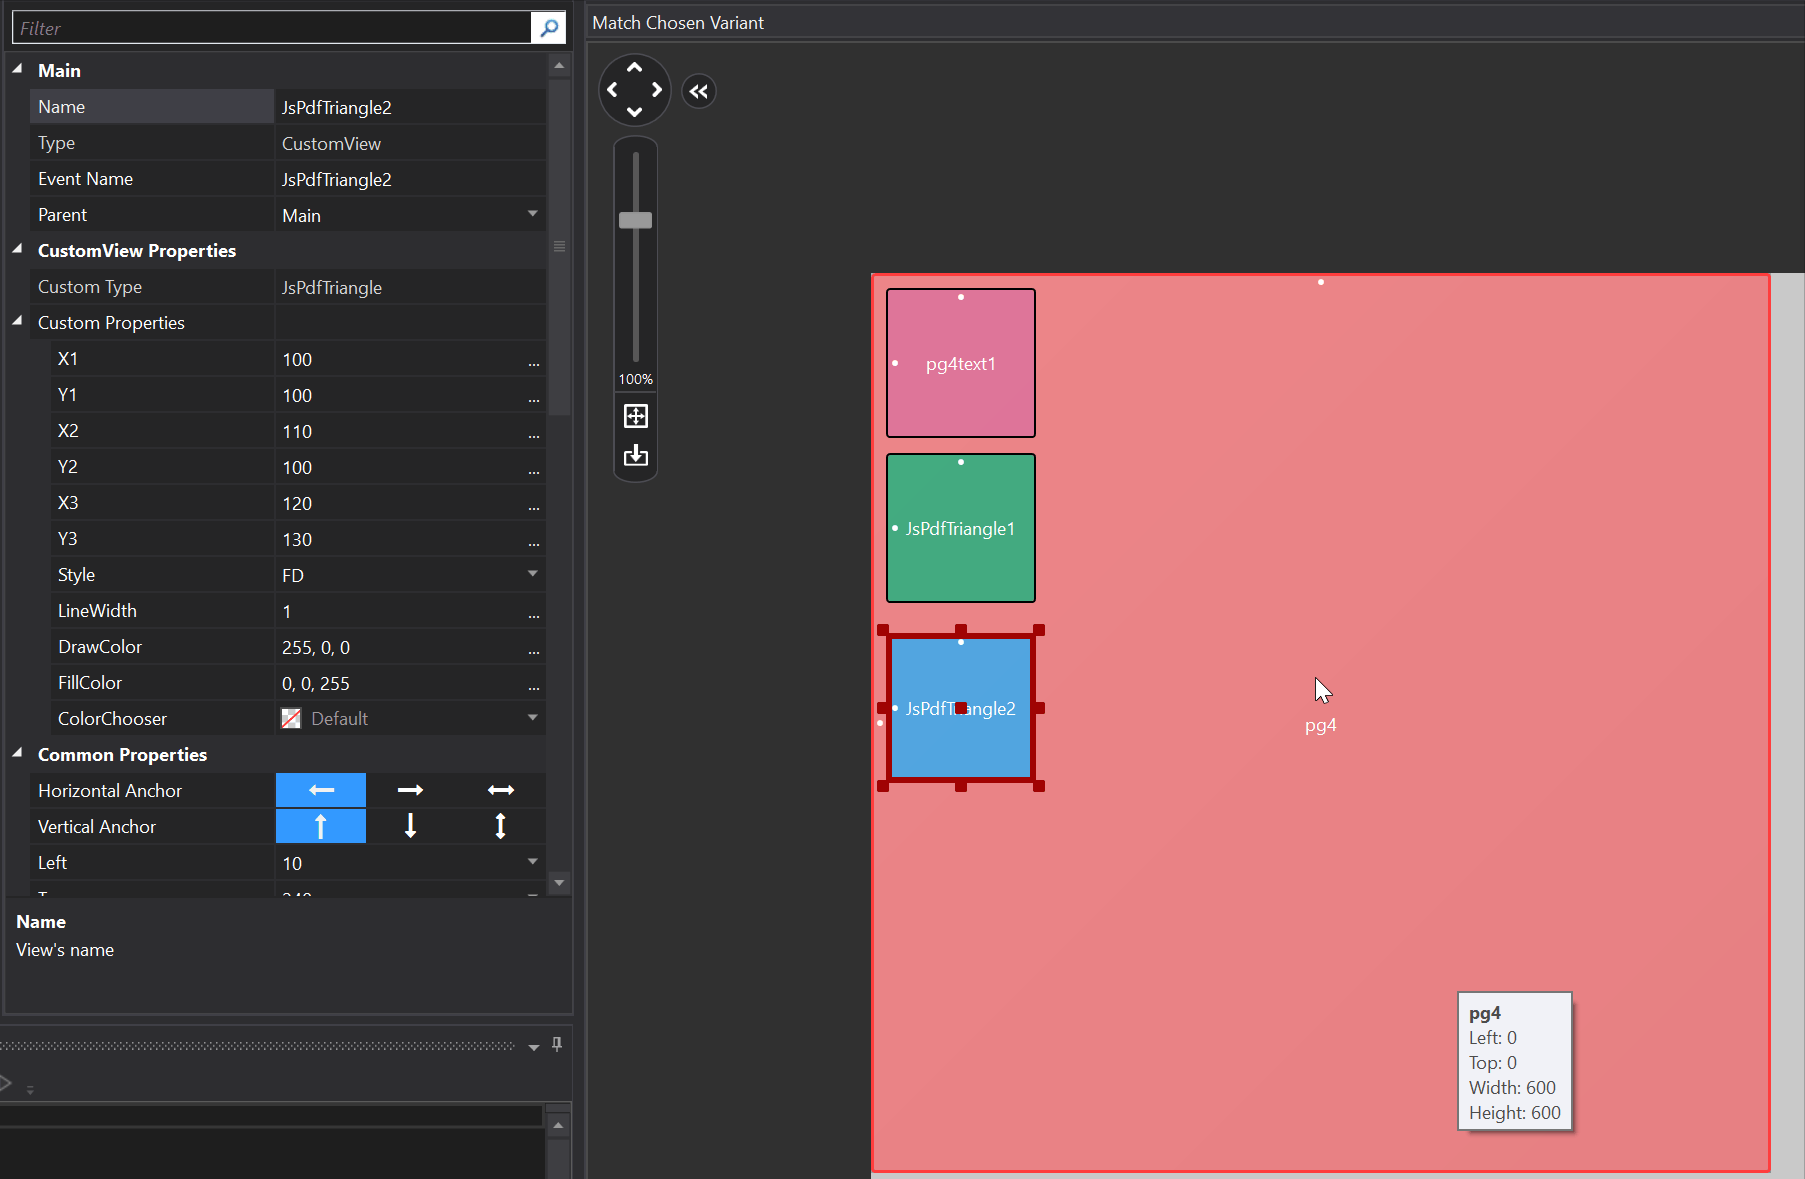
Task: Click the Custom Type property row
Action: click(288, 287)
